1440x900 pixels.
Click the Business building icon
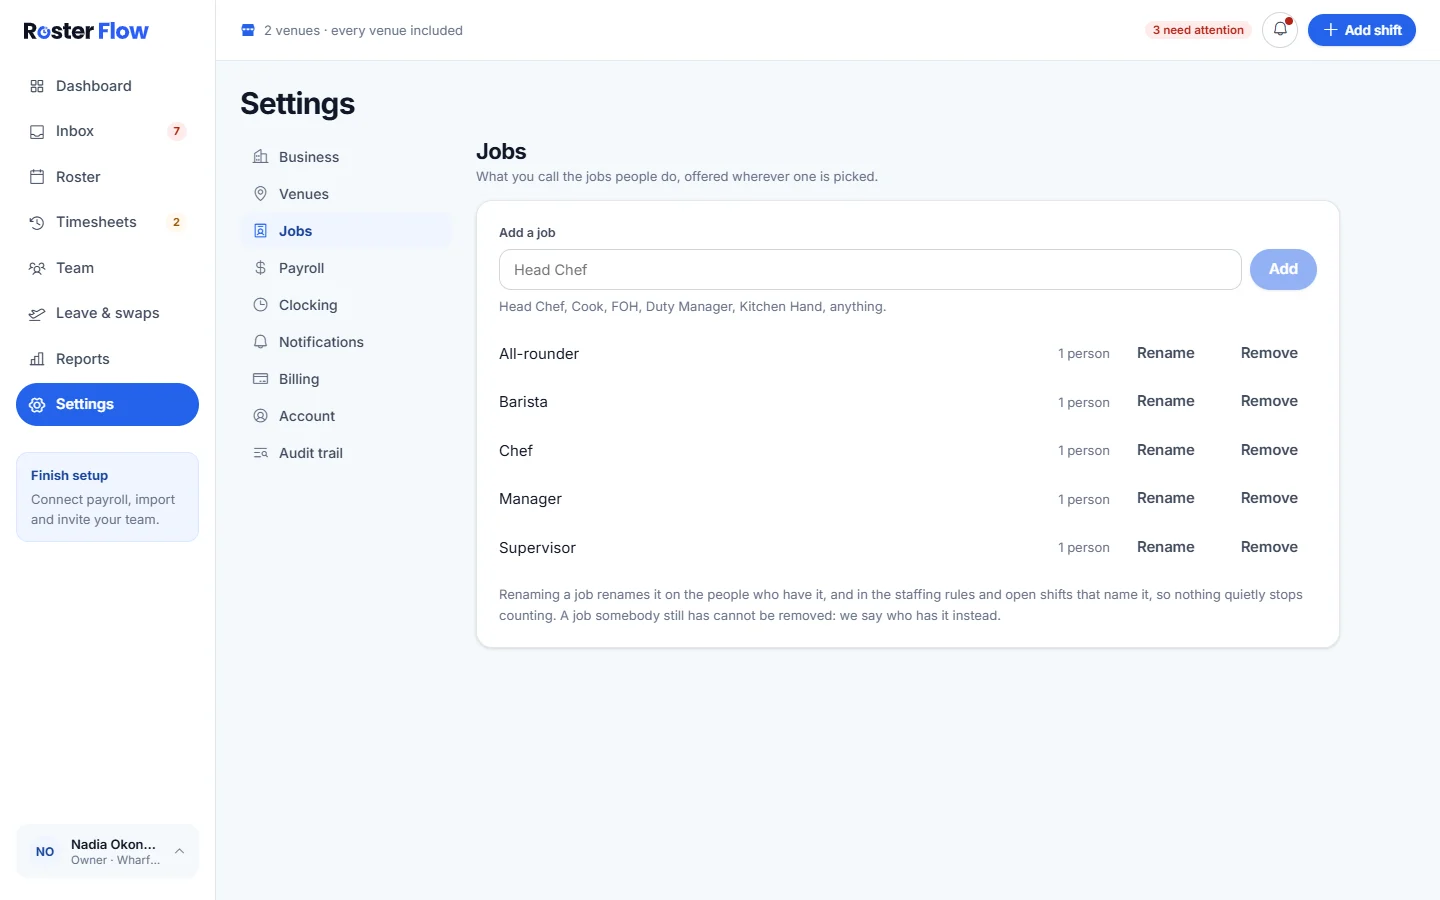click(x=260, y=157)
